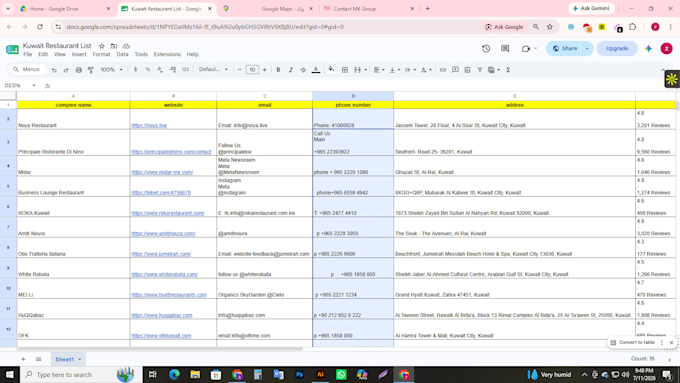This screenshot has width=680, height=383.
Task: Open number format 123 menu
Action: point(185,69)
